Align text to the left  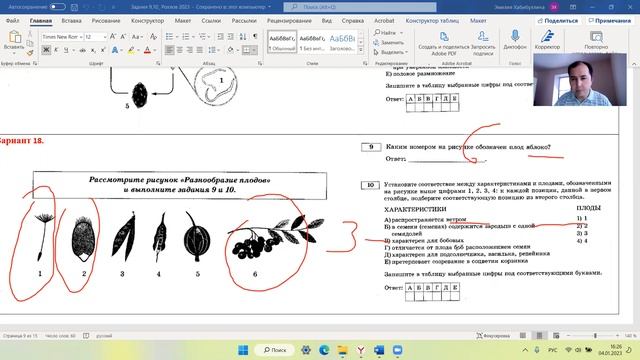coord(169,50)
